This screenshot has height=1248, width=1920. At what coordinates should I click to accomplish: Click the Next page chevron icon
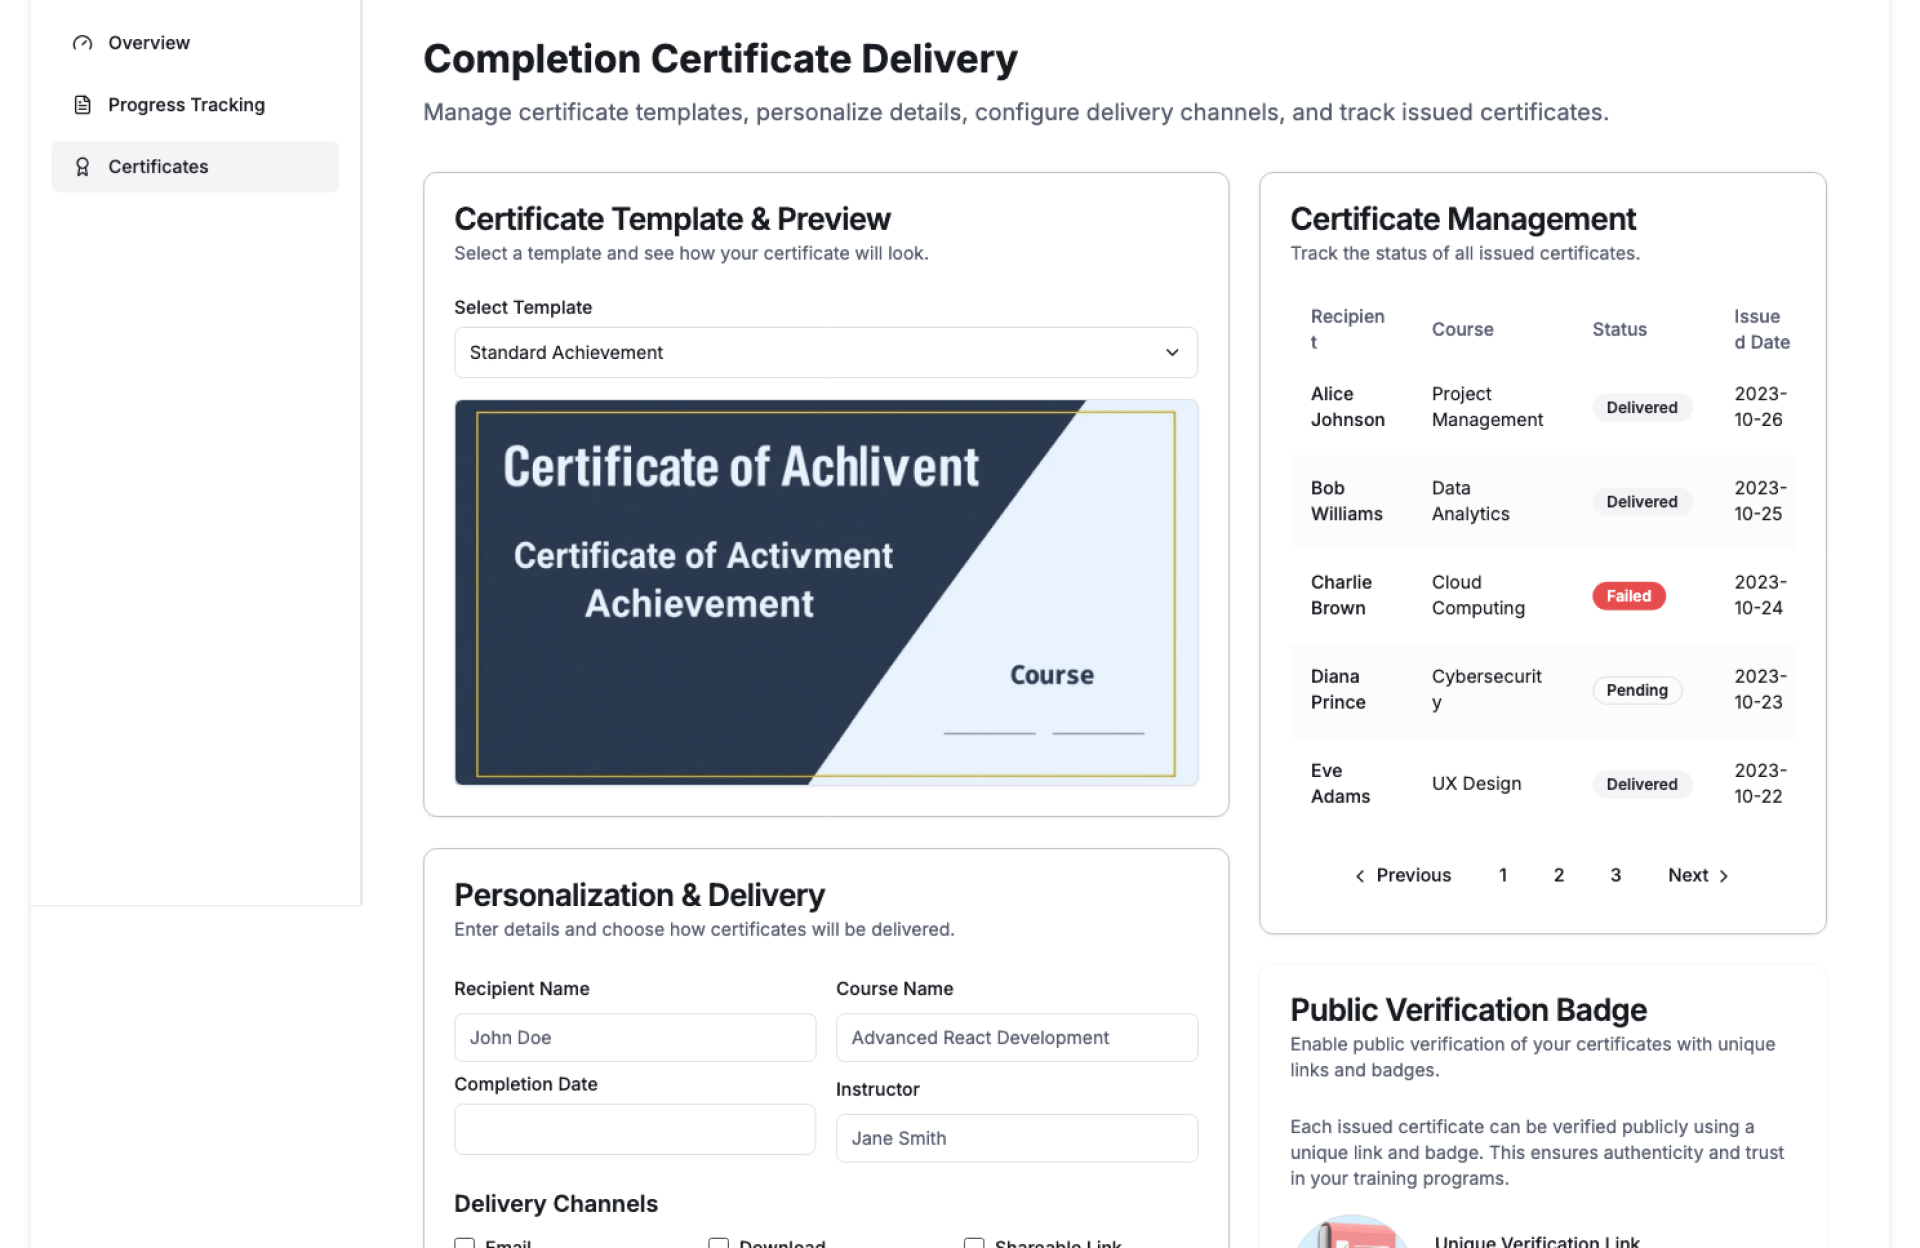1723,876
